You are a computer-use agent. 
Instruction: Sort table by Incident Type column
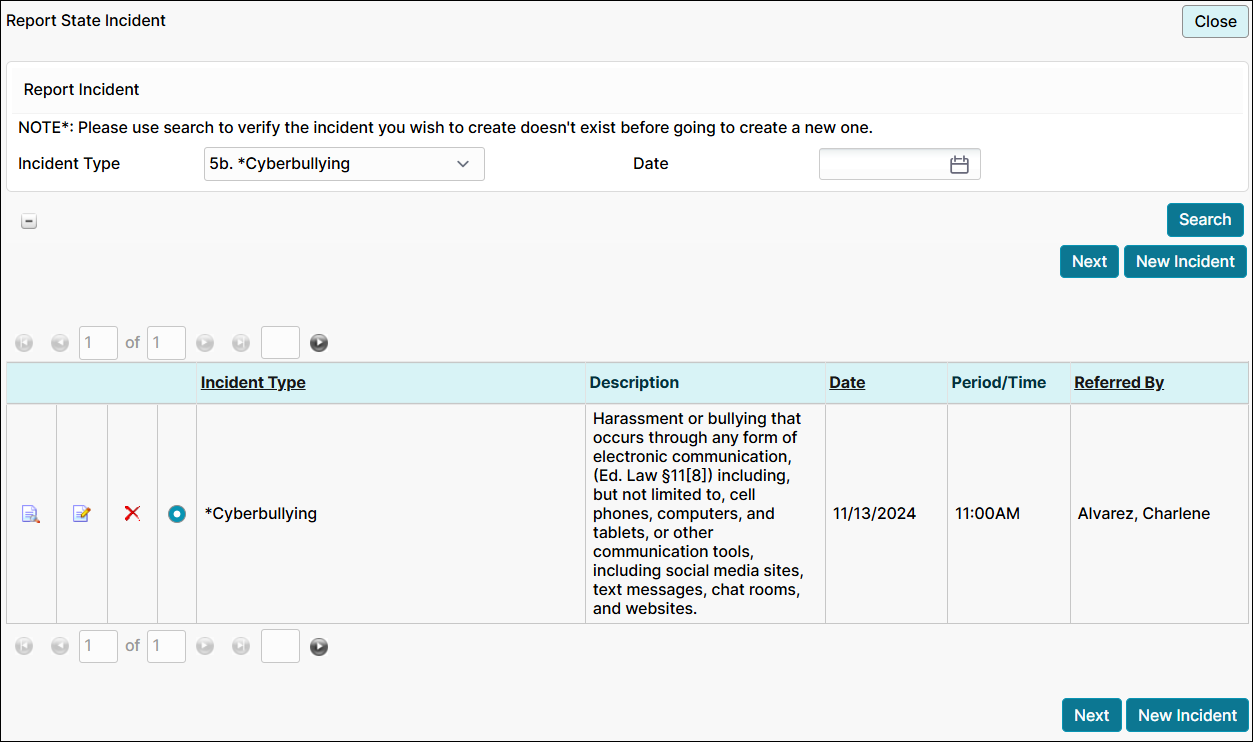253,383
